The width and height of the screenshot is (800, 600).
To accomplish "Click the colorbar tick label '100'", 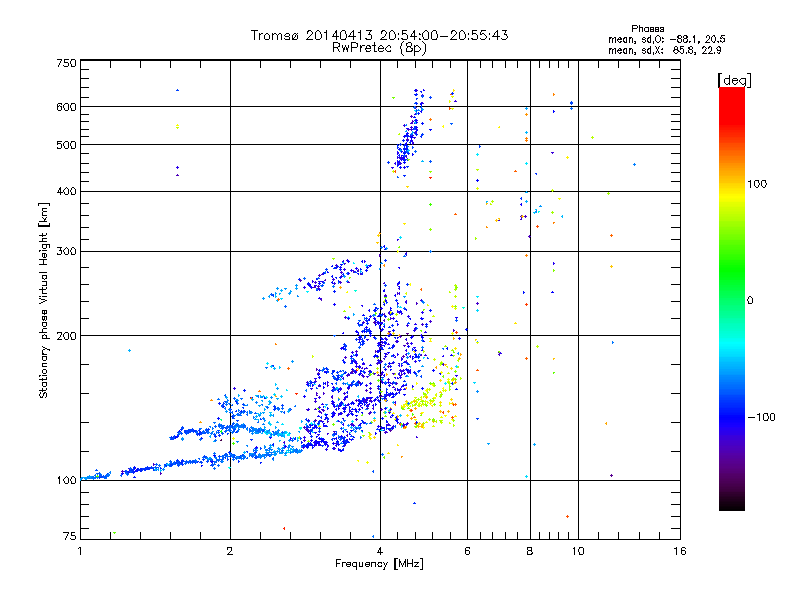I will coord(757,184).
